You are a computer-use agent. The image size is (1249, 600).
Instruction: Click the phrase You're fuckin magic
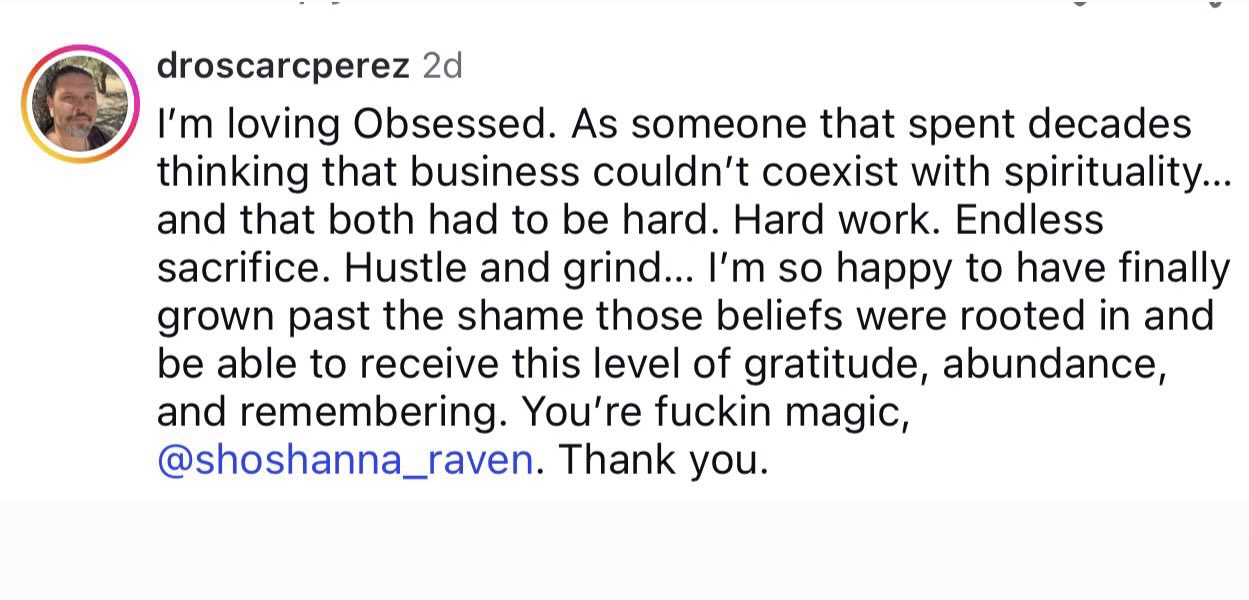[x=717, y=414]
